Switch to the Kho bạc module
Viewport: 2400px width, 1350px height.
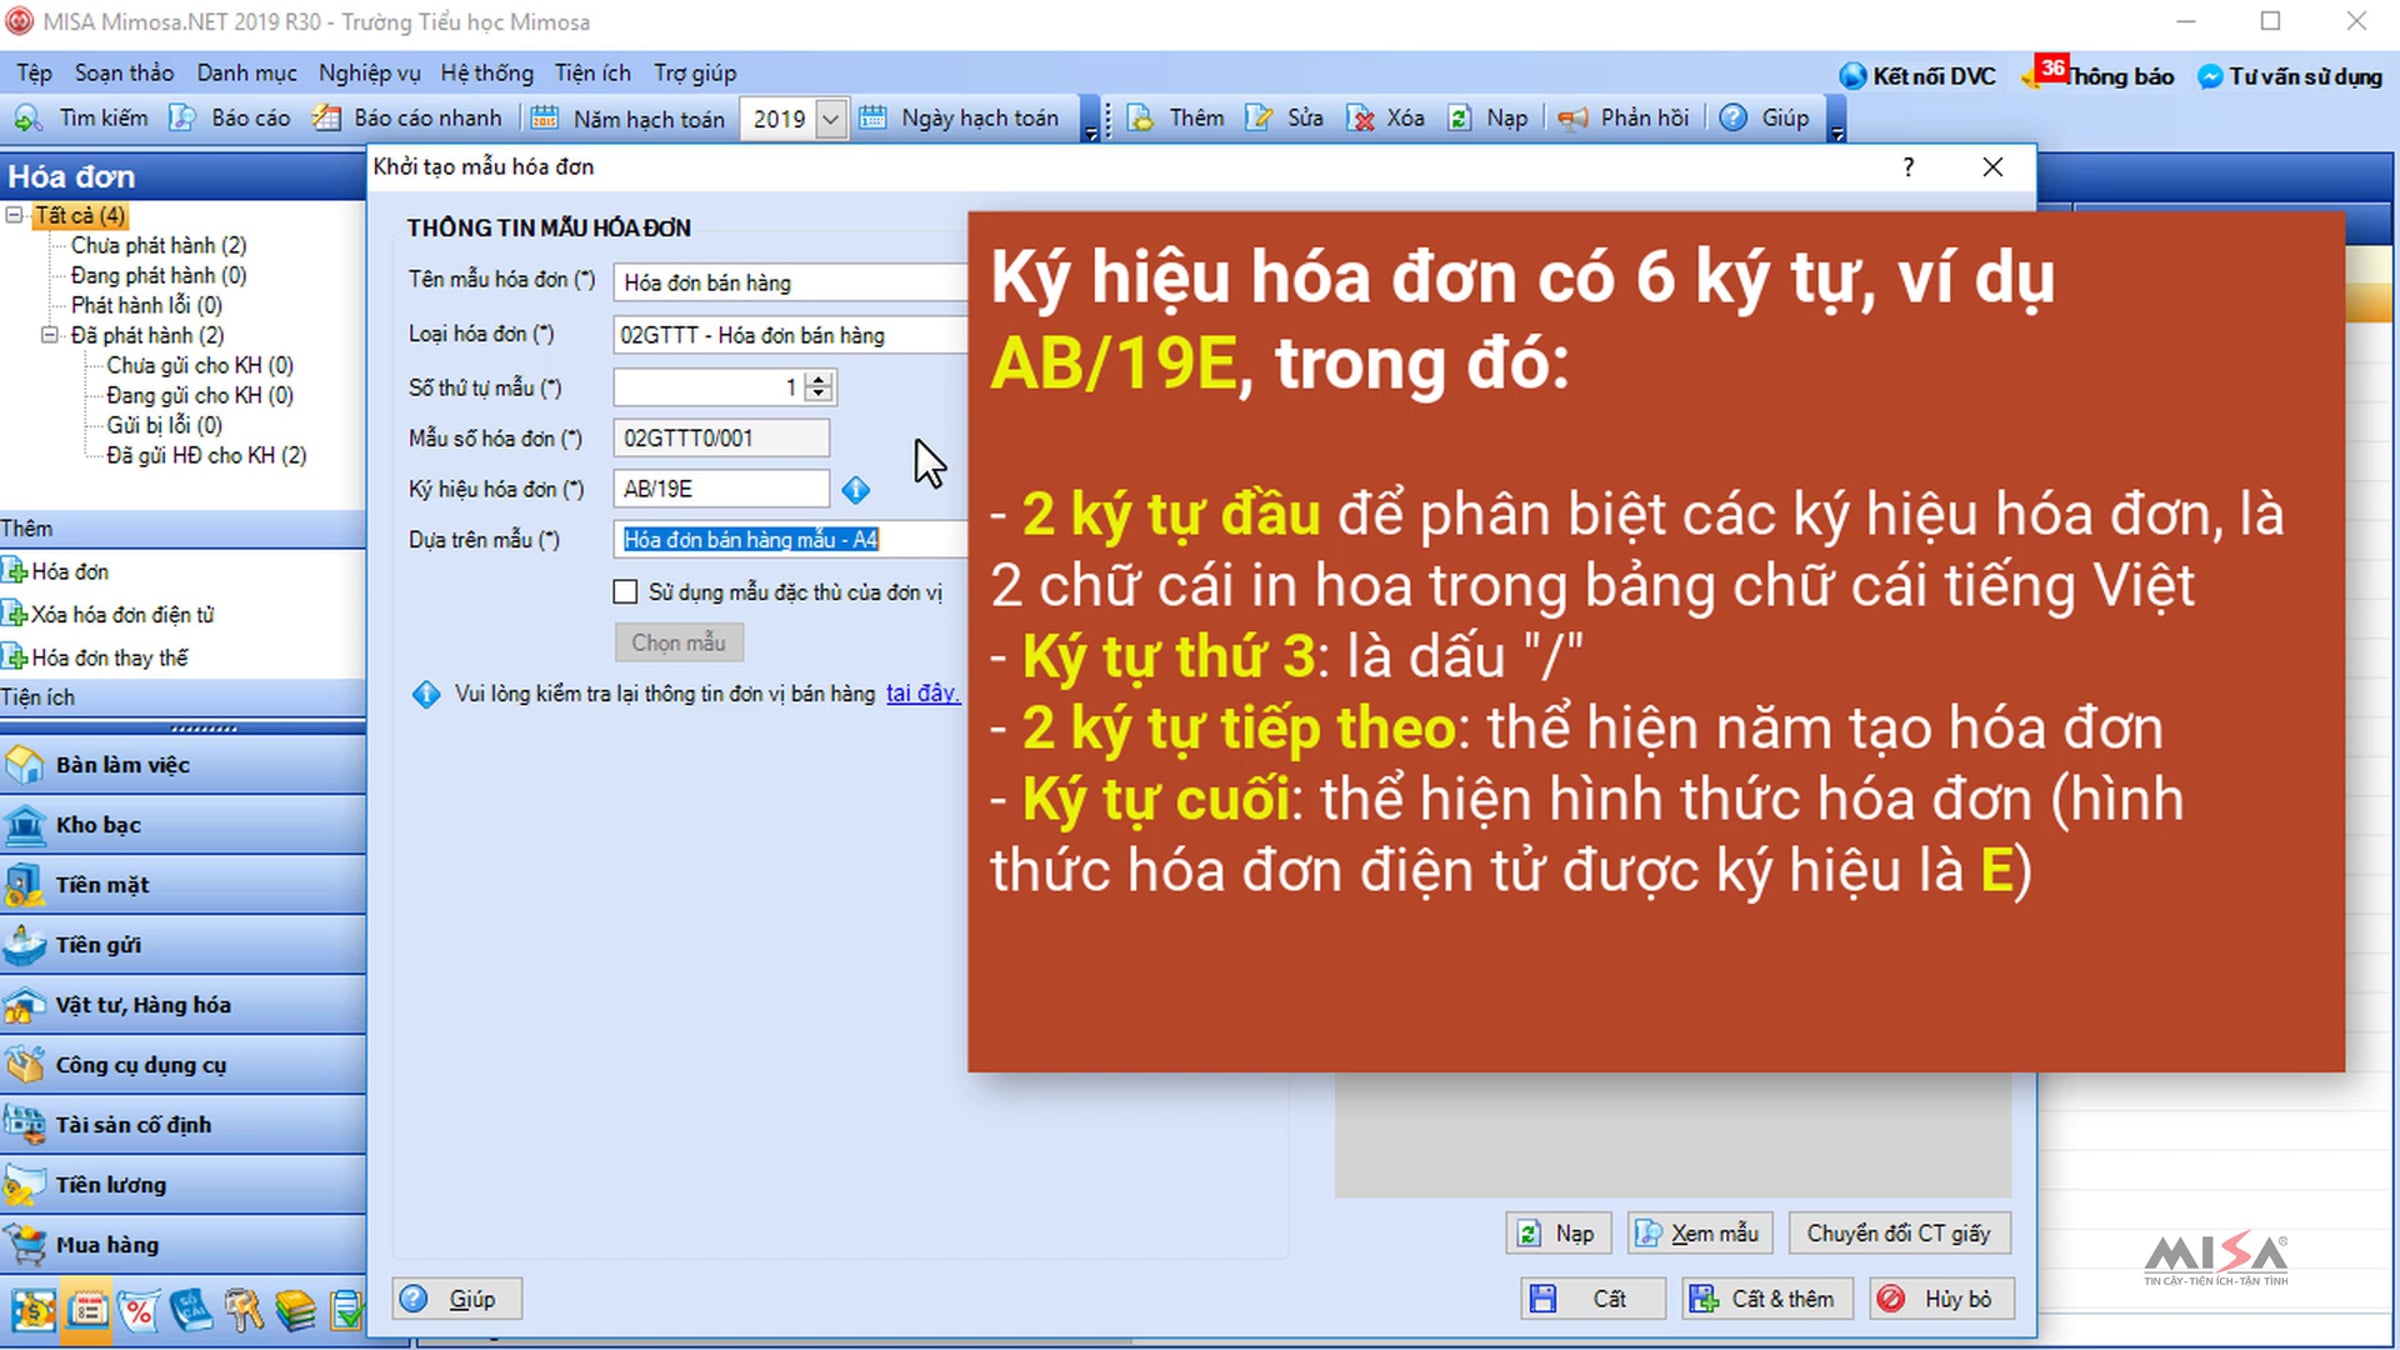point(183,825)
